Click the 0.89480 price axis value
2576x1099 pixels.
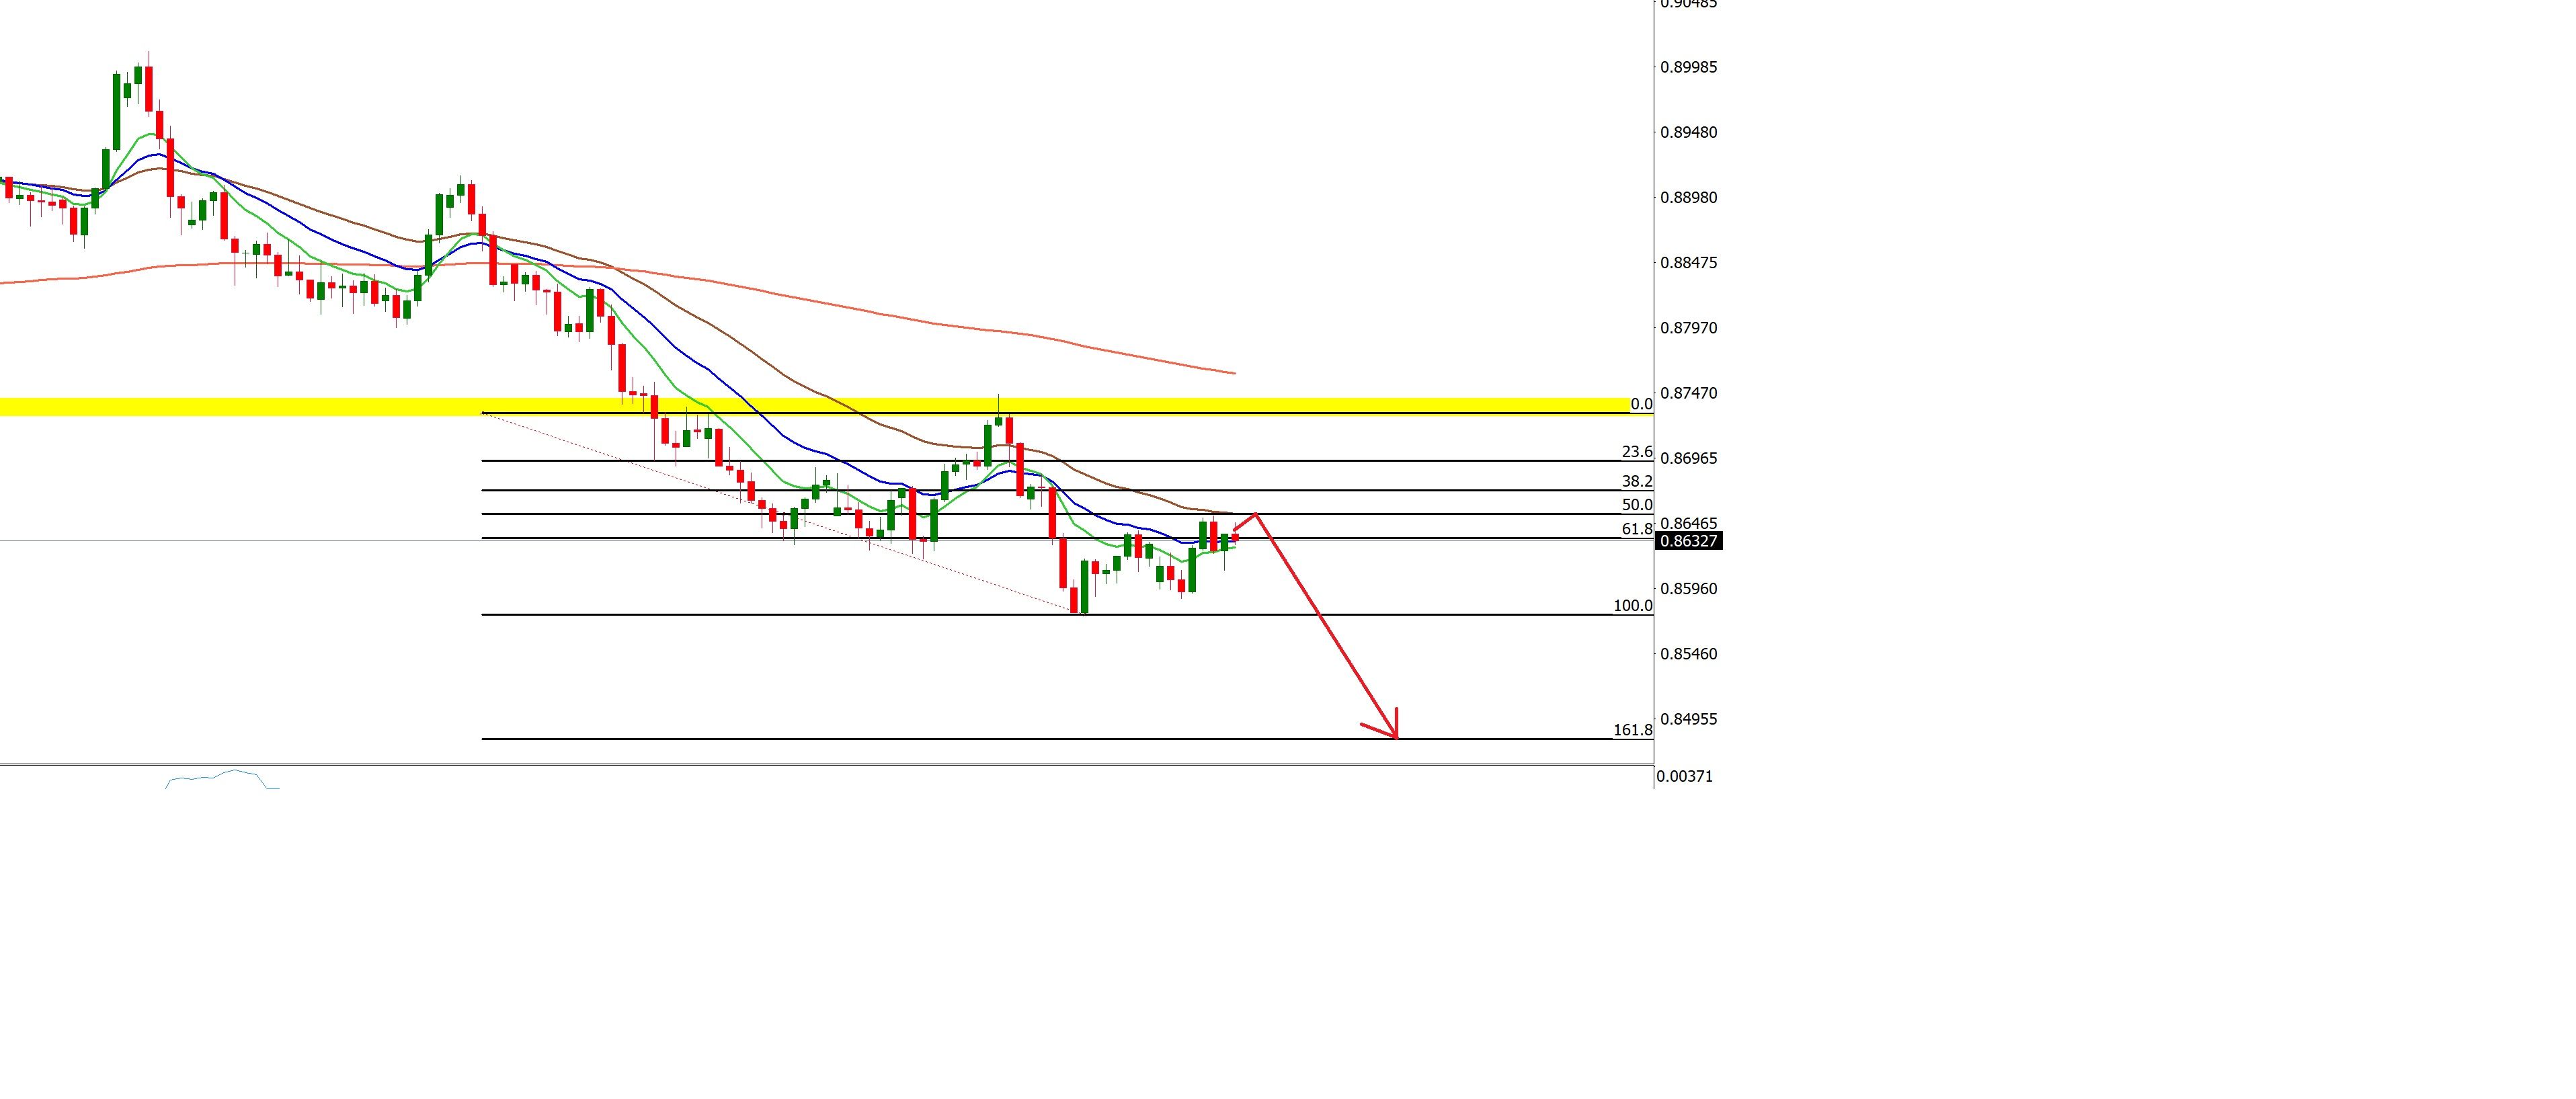[x=1689, y=132]
